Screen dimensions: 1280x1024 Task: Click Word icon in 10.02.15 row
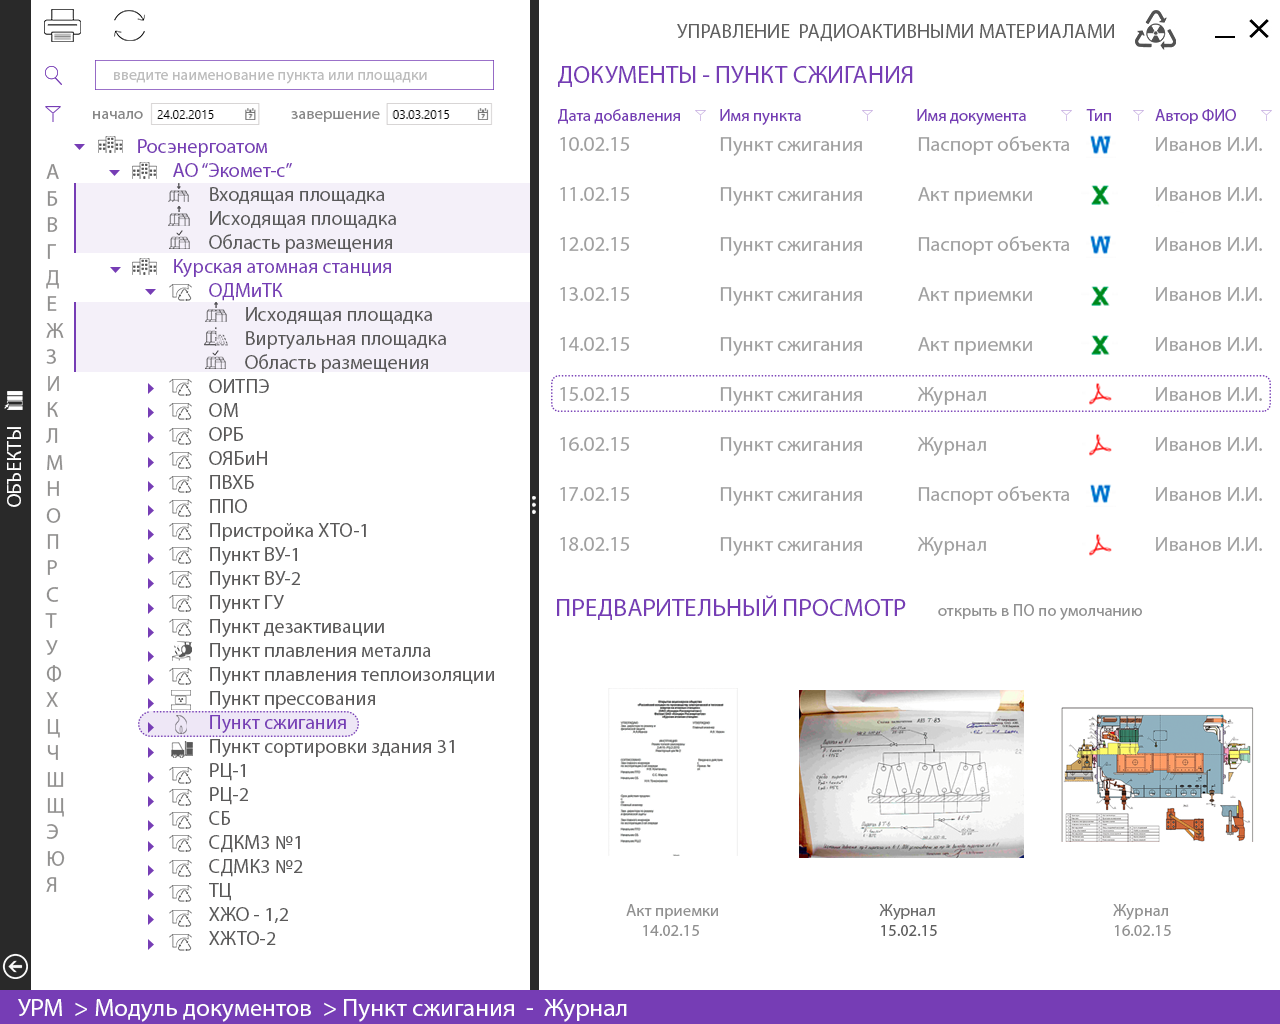click(x=1100, y=145)
